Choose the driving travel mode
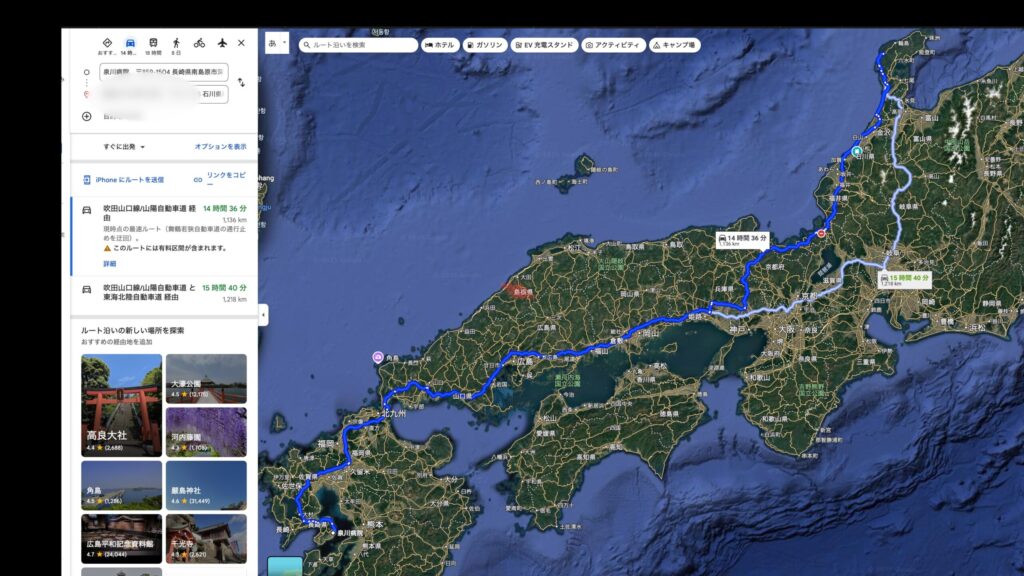Viewport: 1024px width, 576px height. [x=130, y=43]
